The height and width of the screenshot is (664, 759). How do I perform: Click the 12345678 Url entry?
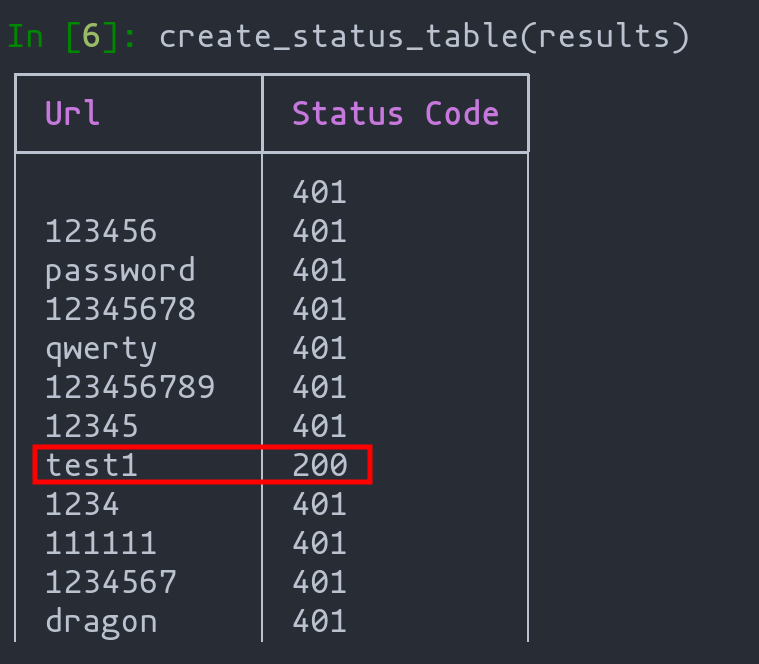(120, 310)
